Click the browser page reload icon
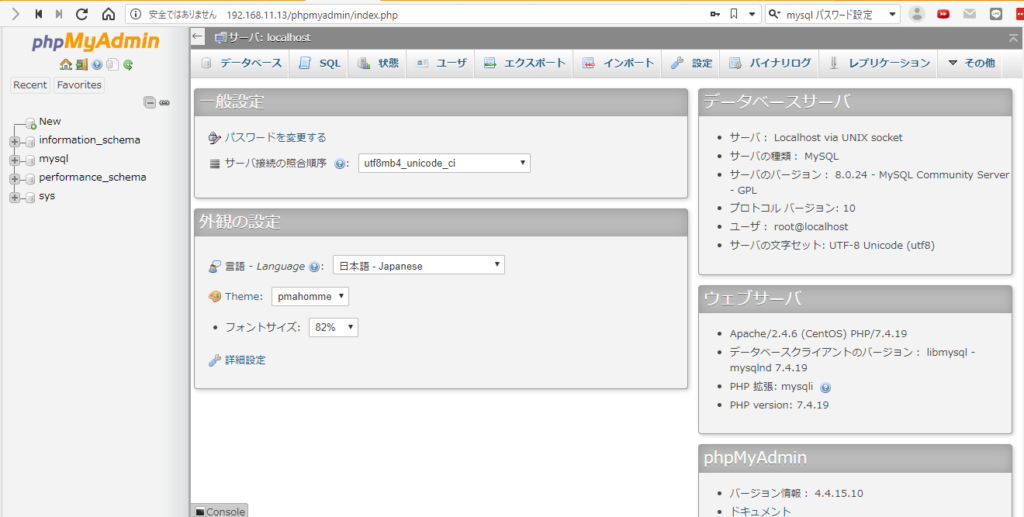Viewport: 1024px width, 517px height. 82,14
